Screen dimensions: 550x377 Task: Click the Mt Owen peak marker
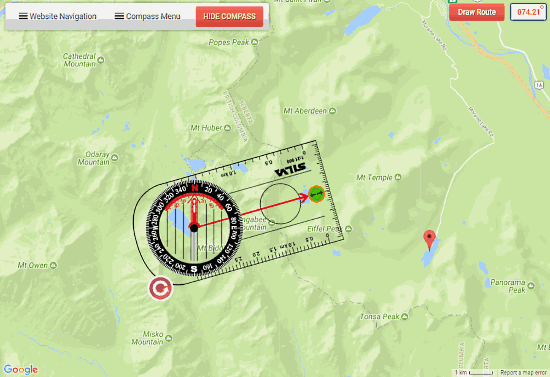click(x=53, y=265)
